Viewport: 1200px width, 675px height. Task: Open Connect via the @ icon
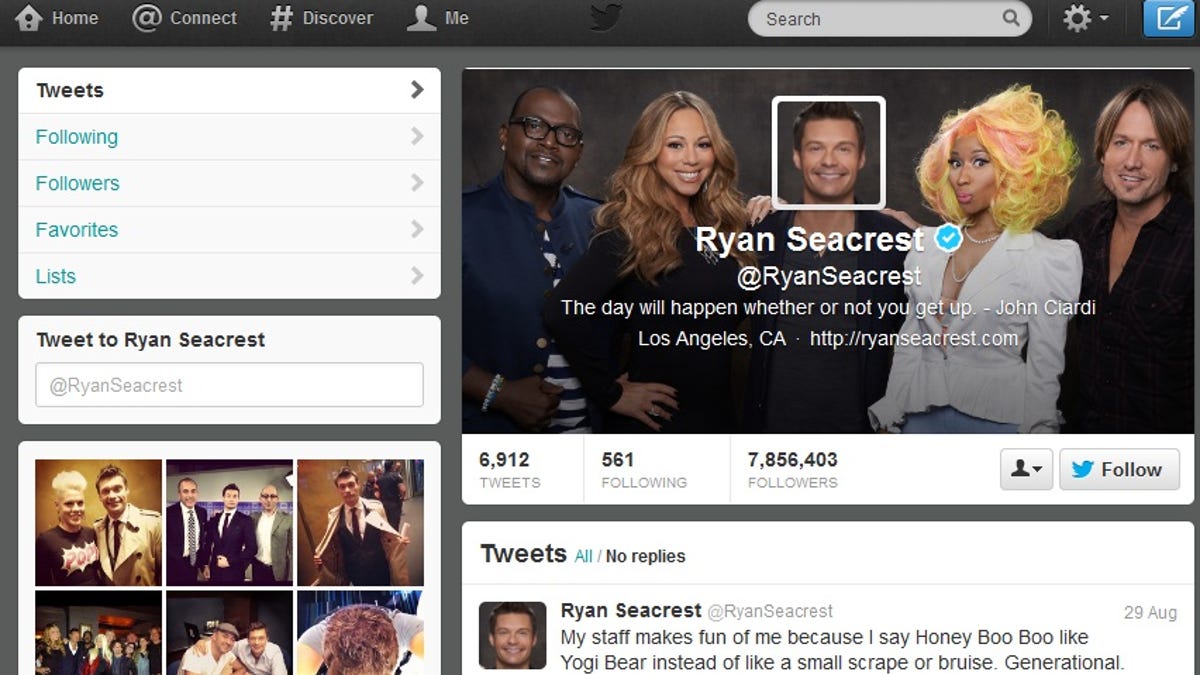click(x=147, y=18)
